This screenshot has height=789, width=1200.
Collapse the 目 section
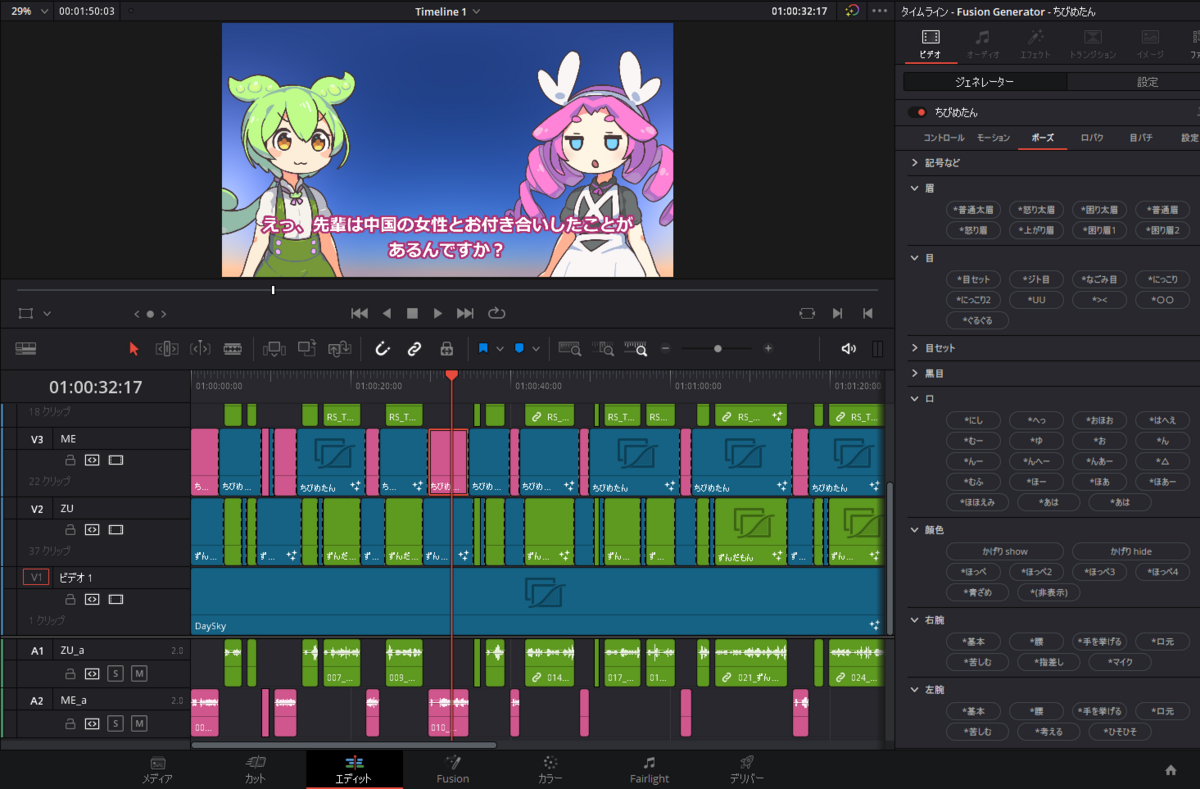coord(914,257)
